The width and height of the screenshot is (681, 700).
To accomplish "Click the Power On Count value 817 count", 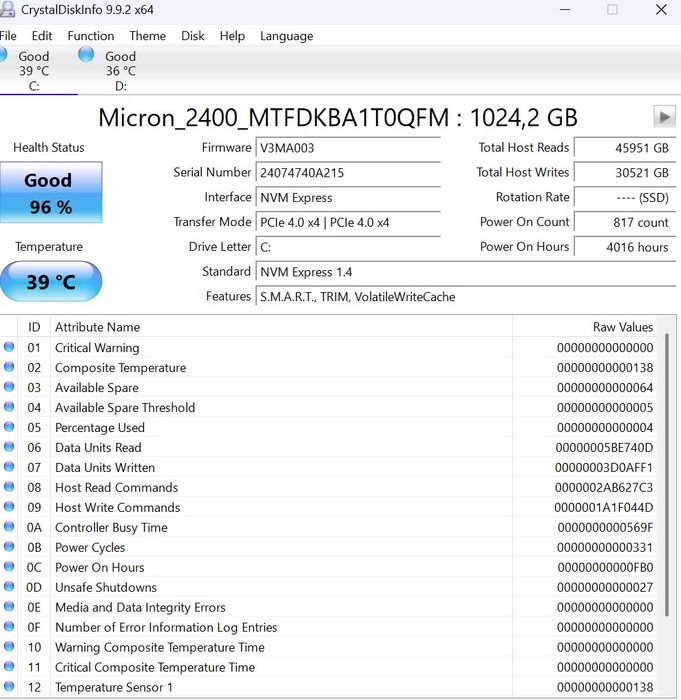I will [x=625, y=222].
